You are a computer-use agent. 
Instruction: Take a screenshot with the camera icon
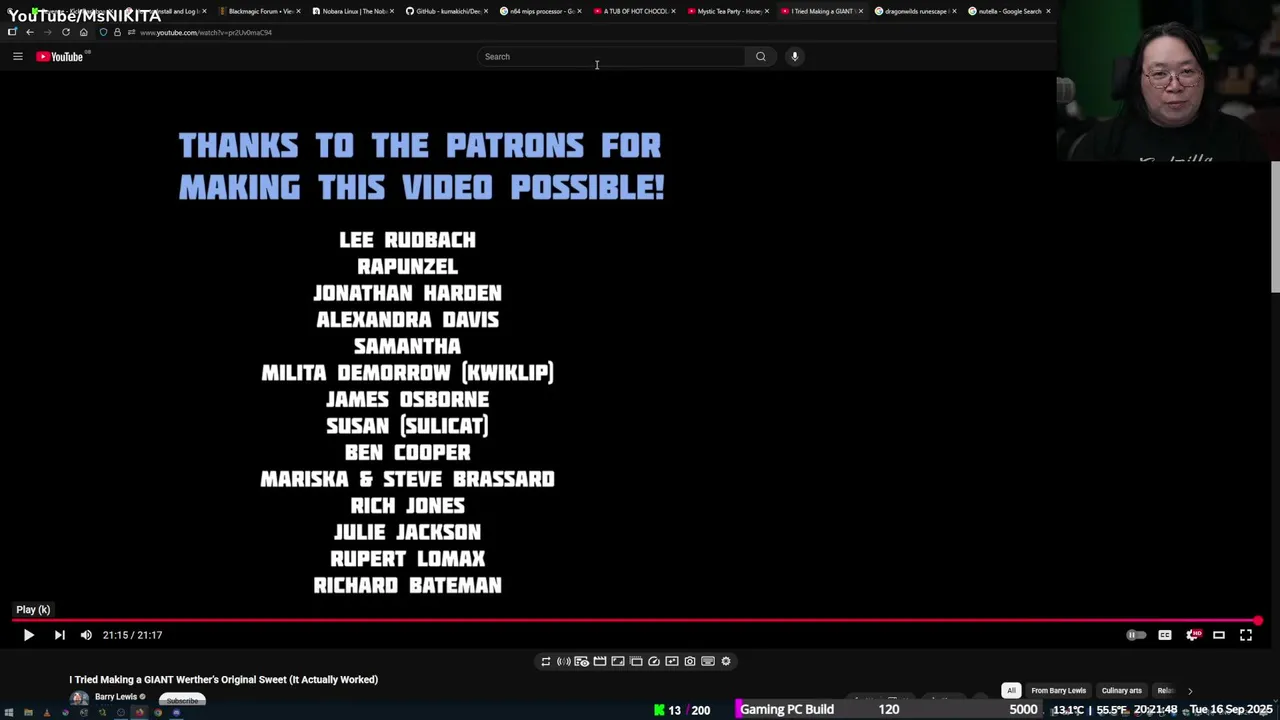coord(689,661)
